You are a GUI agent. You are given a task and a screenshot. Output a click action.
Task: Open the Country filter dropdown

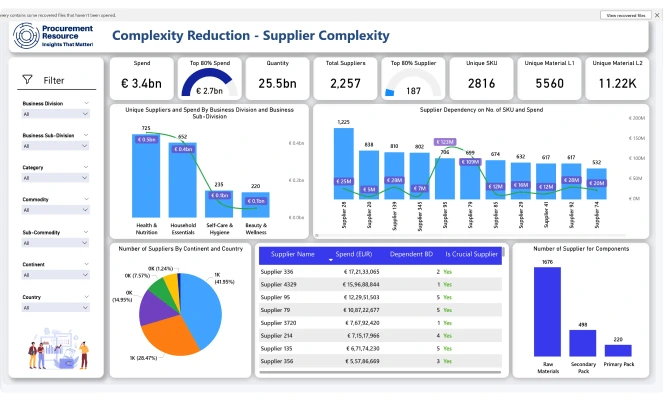point(55,308)
